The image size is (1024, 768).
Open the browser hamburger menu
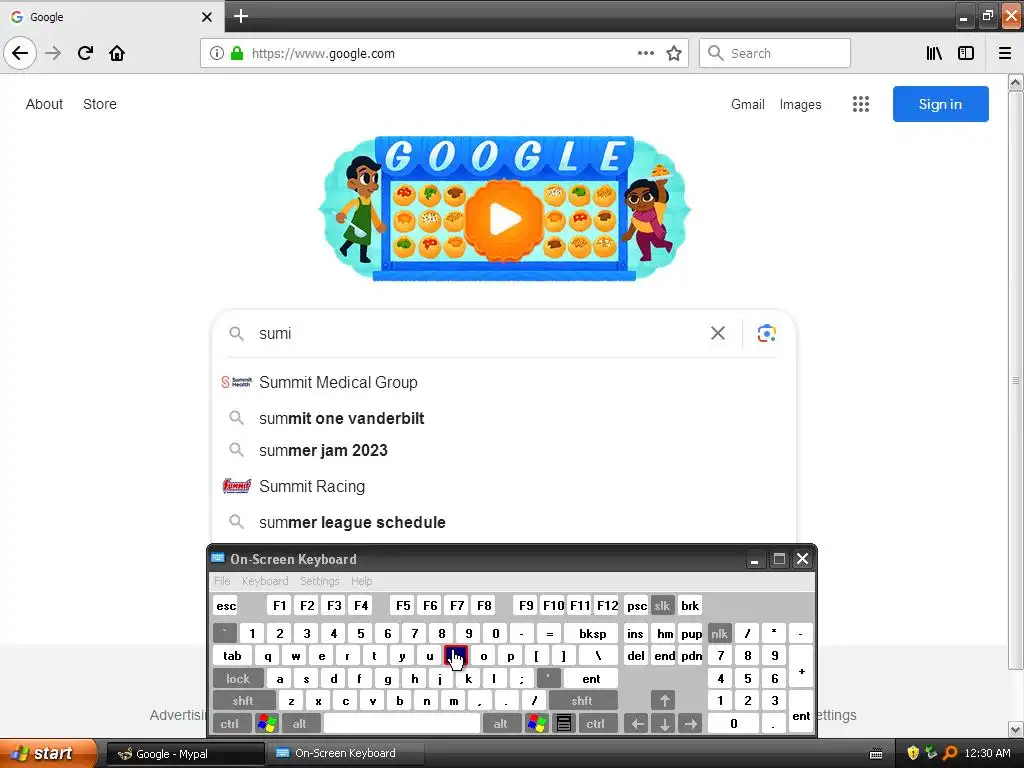click(x=1005, y=53)
